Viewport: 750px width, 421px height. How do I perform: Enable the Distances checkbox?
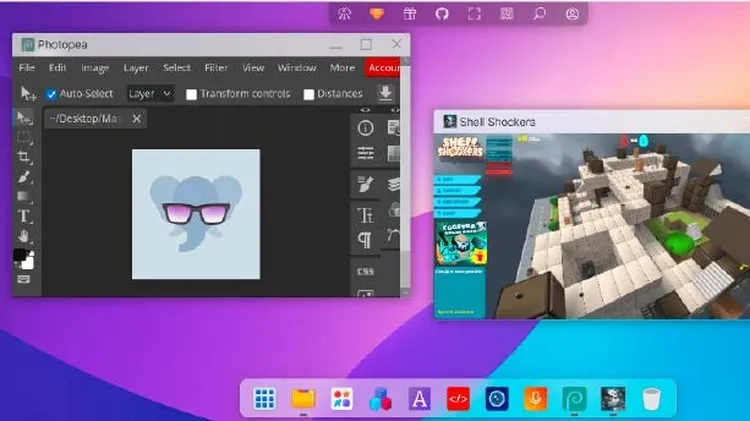coord(309,94)
